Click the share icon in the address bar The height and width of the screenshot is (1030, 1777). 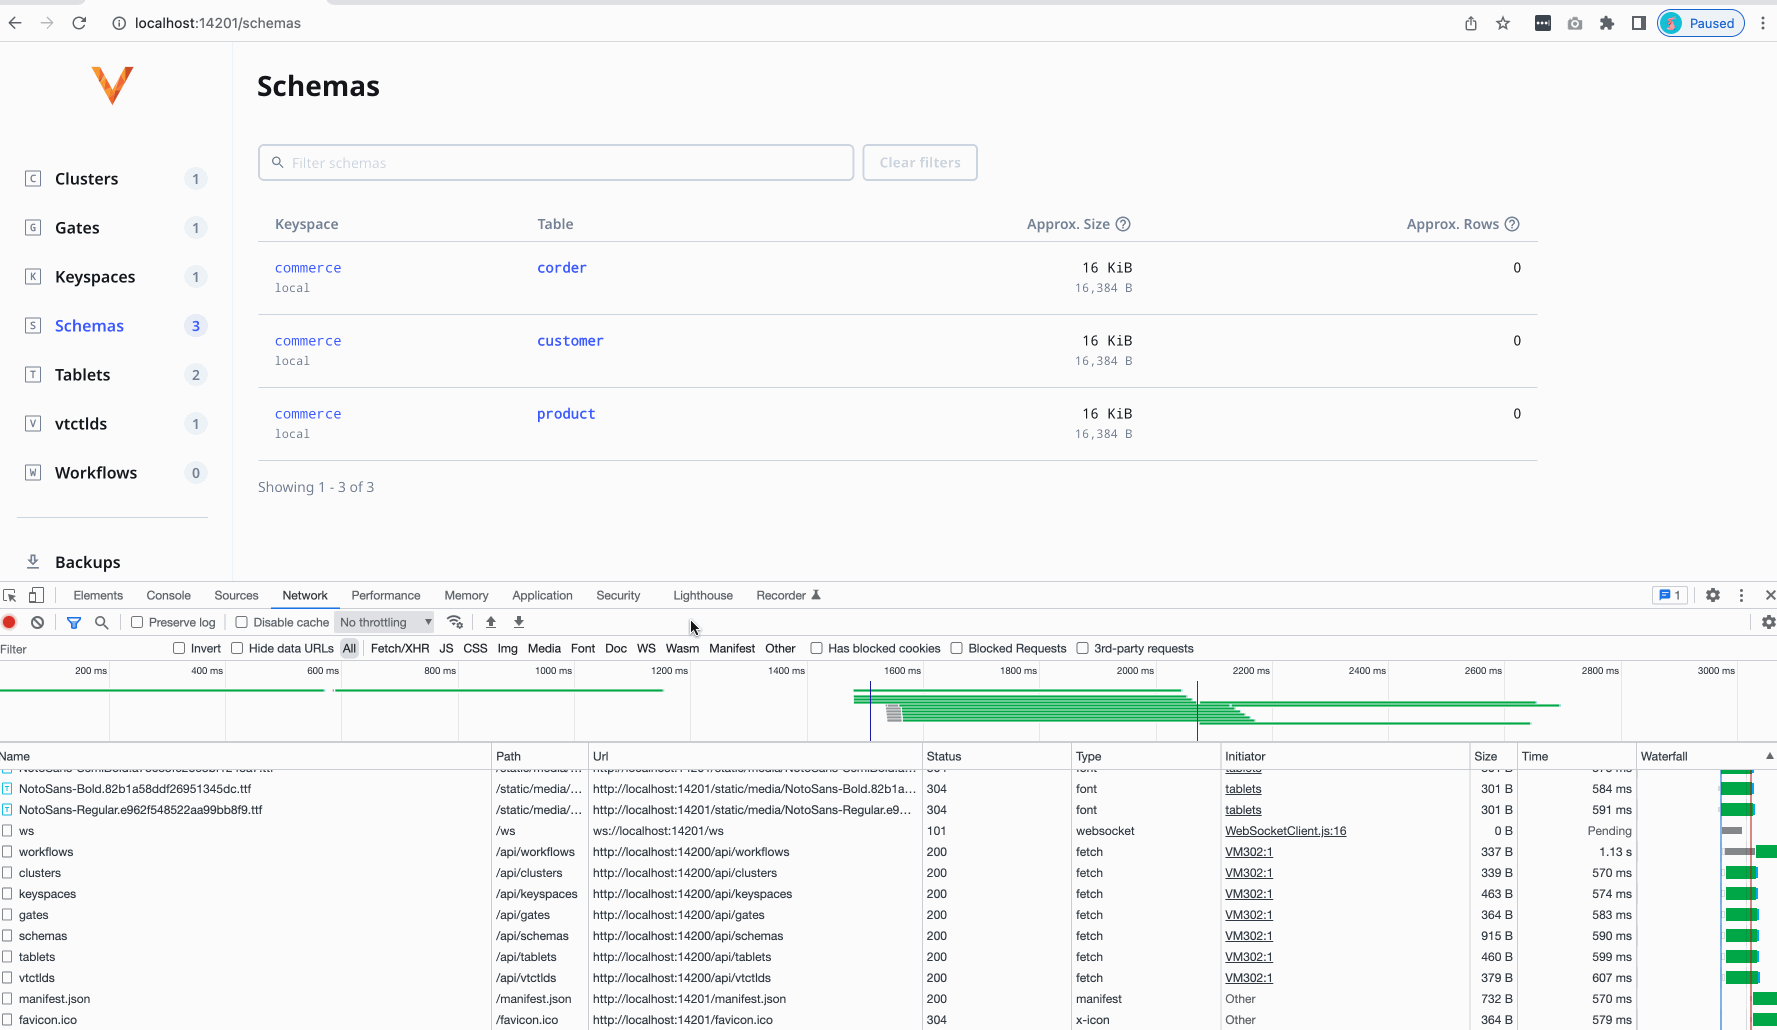(x=1471, y=23)
